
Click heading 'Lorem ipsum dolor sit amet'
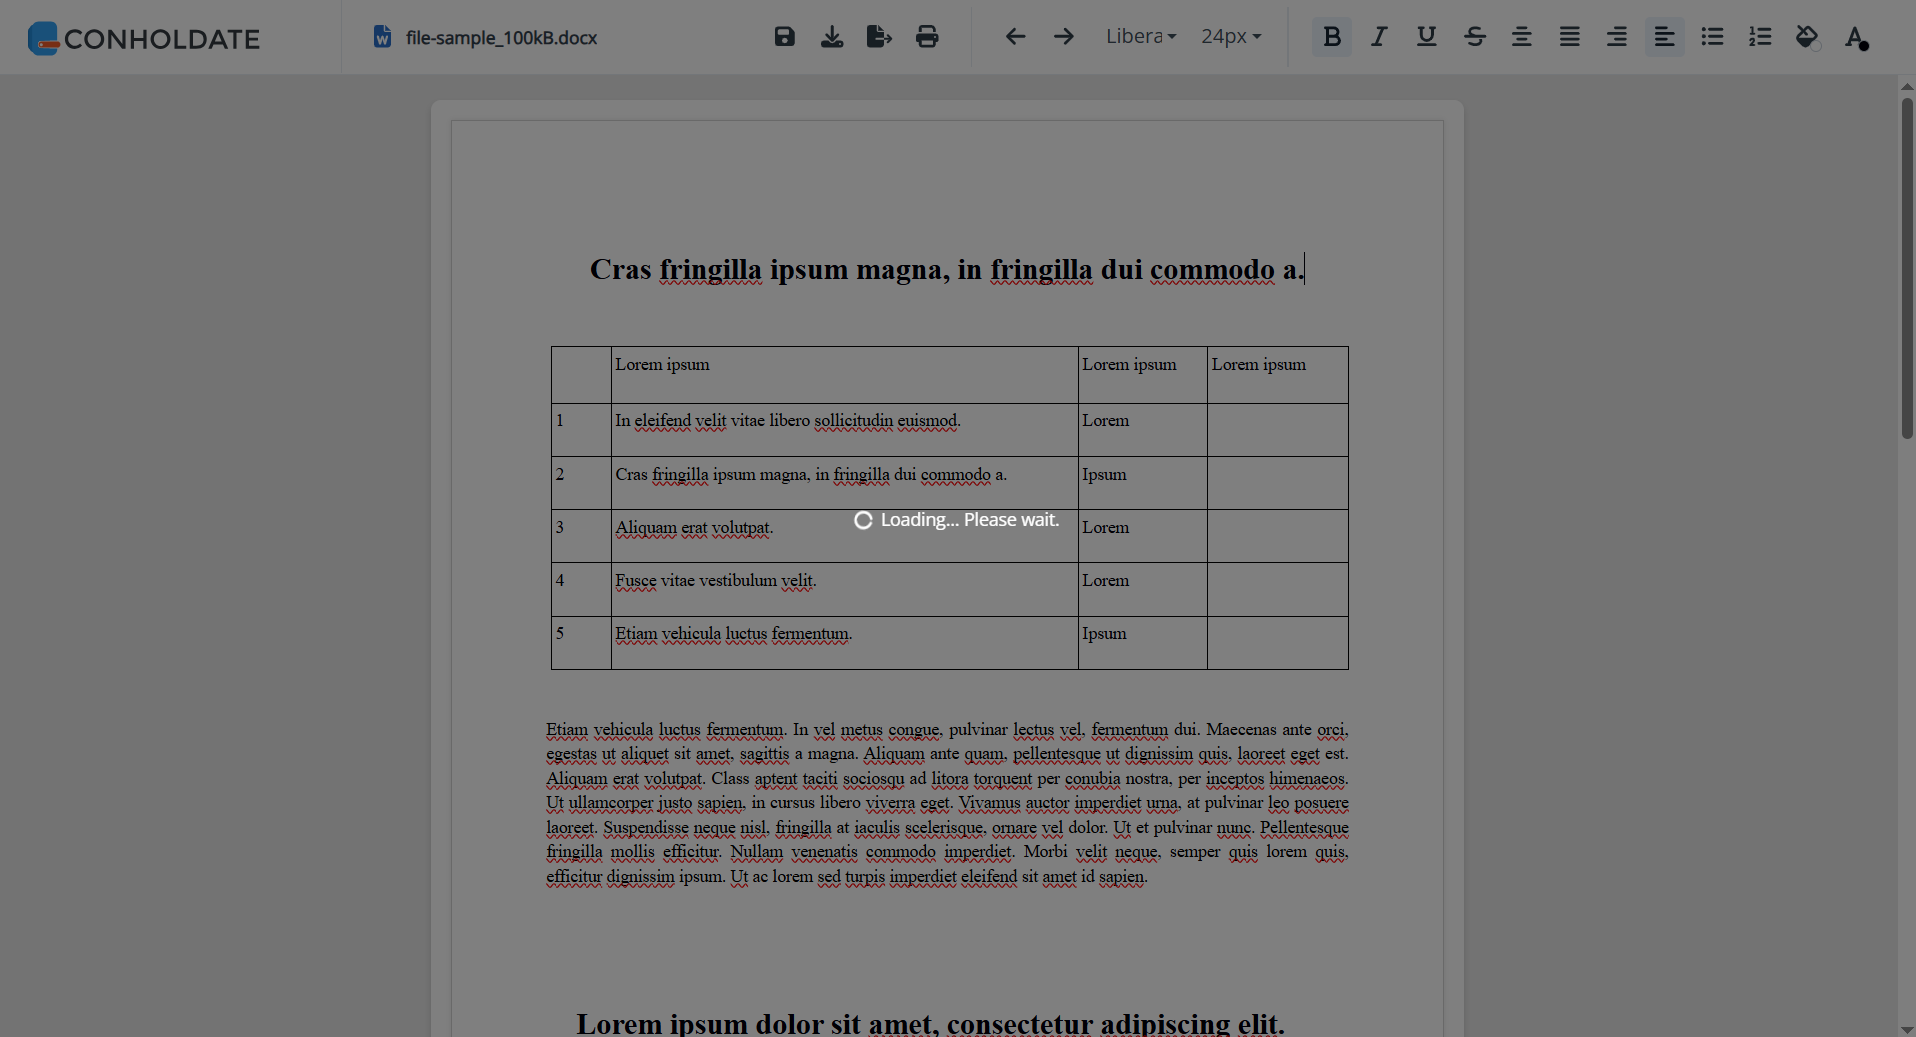[x=930, y=1023]
